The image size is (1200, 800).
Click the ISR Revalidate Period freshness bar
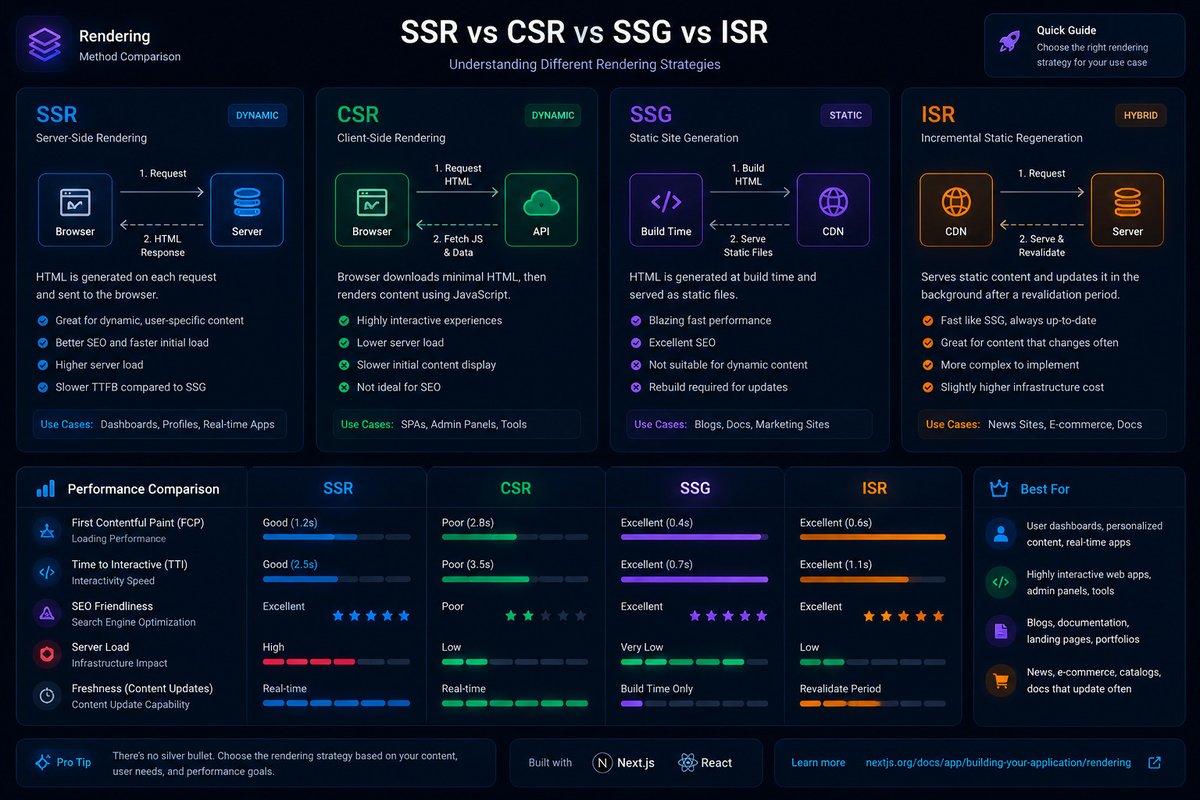873,703
